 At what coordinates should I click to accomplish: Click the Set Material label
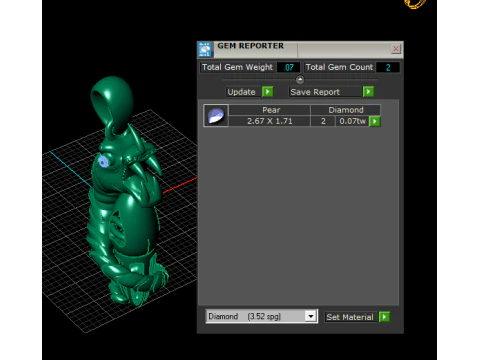point(350,317)
